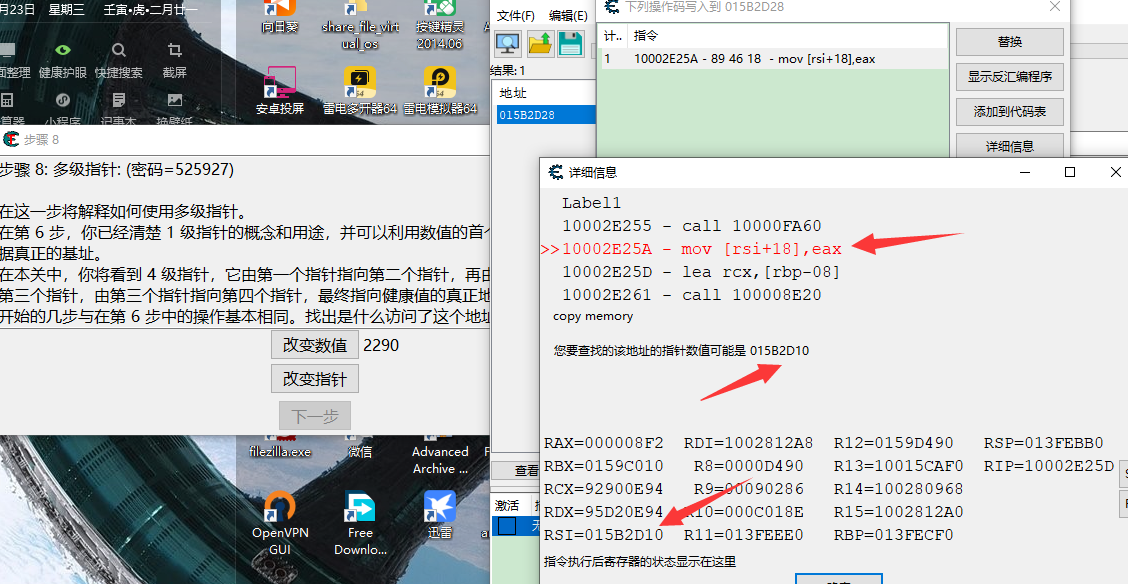Click the 截屏 crop icon in desktop widget
The image size is (1128, 584).
click(x=174, y=50)
